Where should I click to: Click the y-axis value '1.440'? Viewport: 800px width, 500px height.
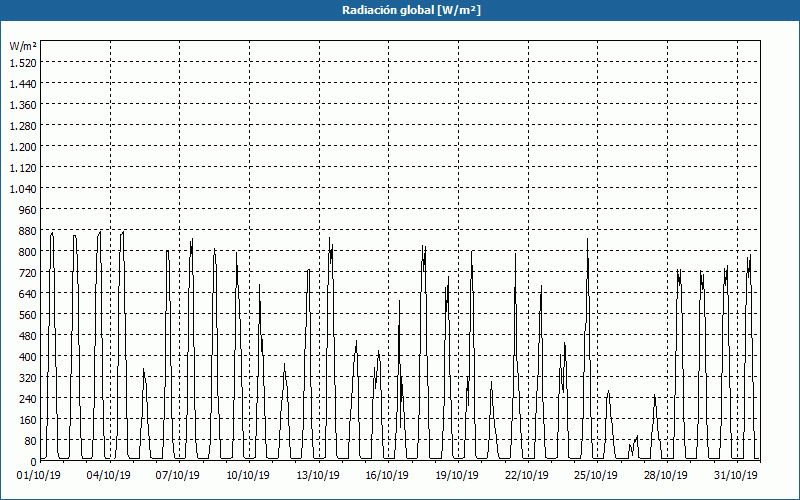click(23, 84)
